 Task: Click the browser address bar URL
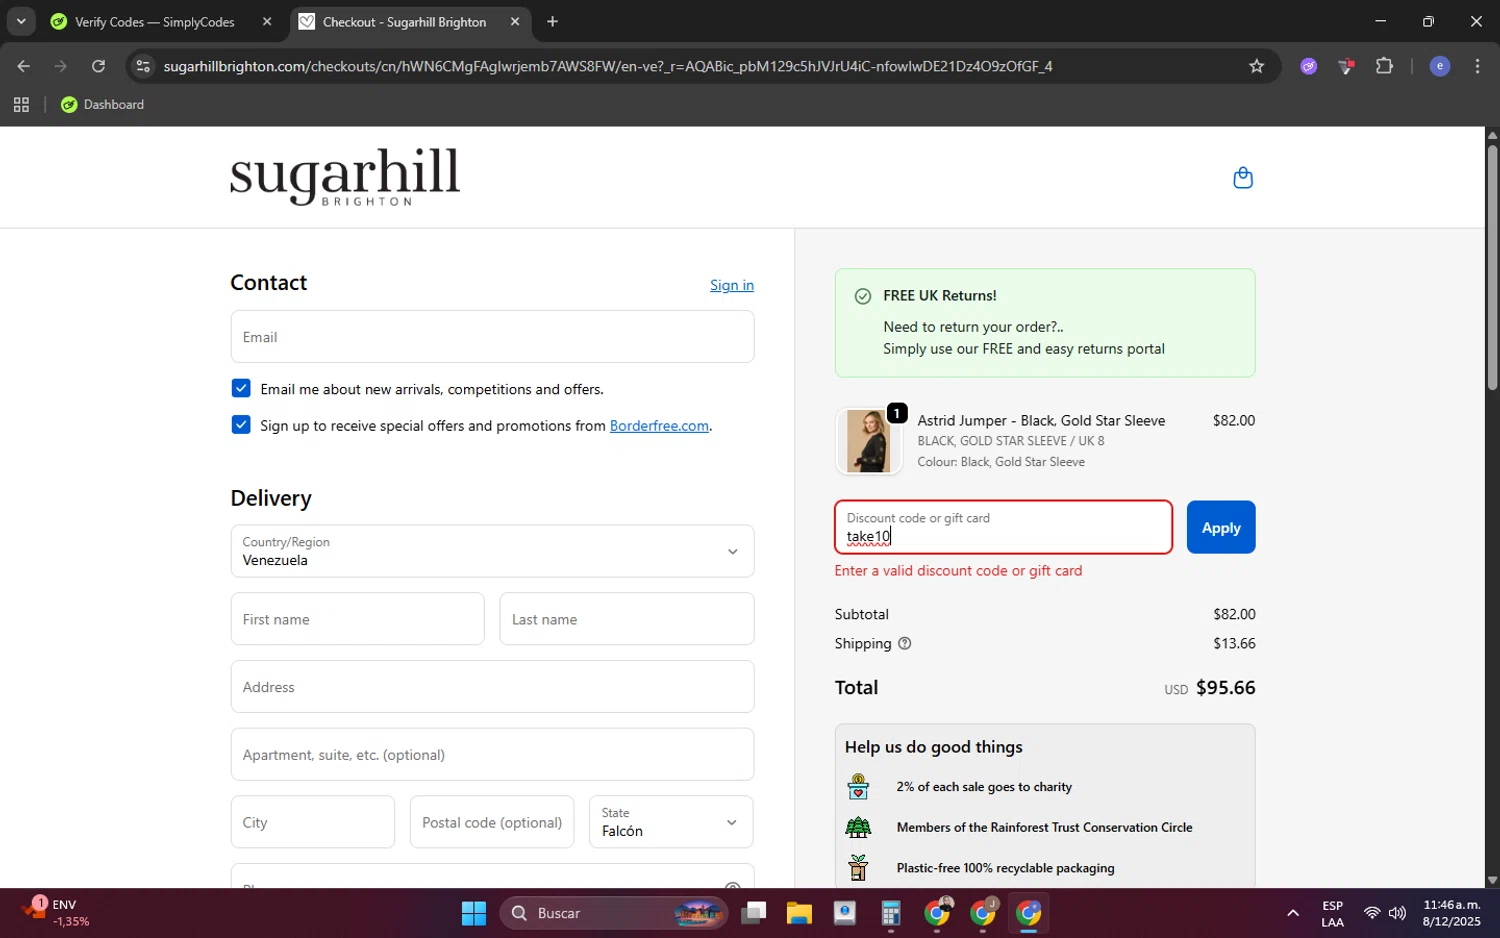click(x=608, y=66)
